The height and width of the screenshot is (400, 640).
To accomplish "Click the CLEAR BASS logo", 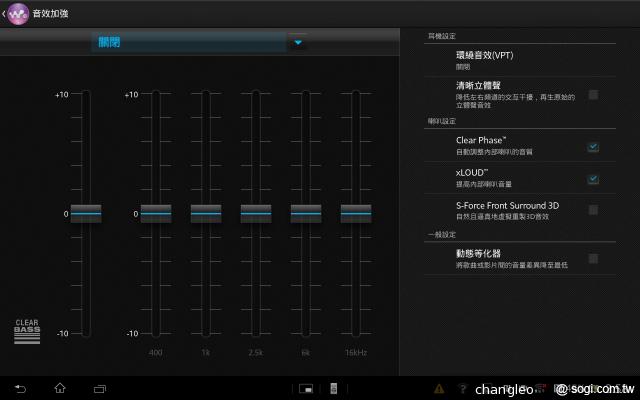I will (x=27, y=331).
